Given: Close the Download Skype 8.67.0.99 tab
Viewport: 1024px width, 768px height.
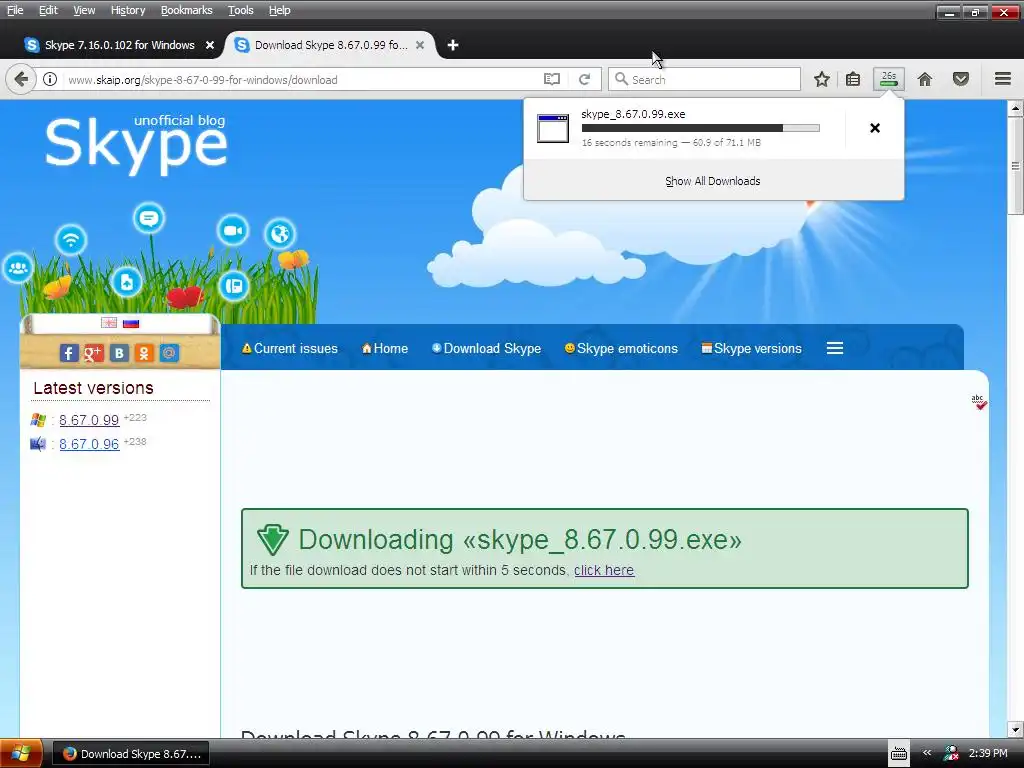Looking at the screenshot, I should 420,45.
